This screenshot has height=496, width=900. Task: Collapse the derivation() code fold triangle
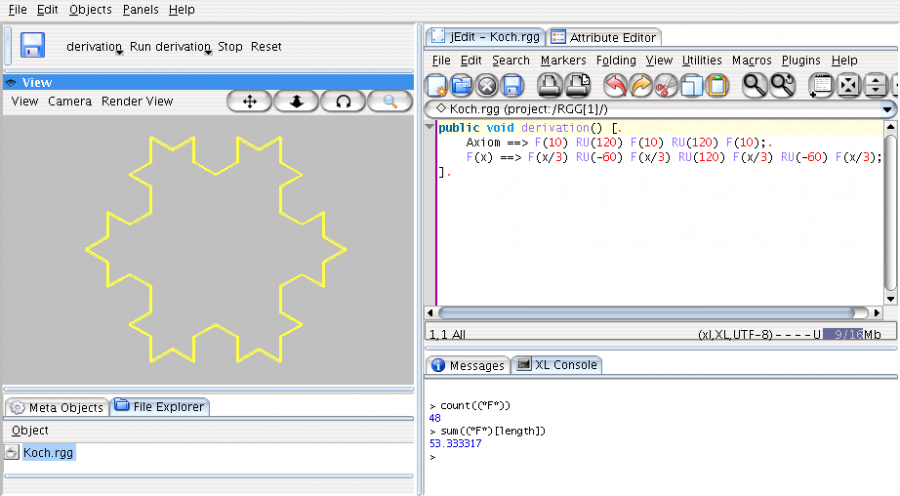coord(429,128)
